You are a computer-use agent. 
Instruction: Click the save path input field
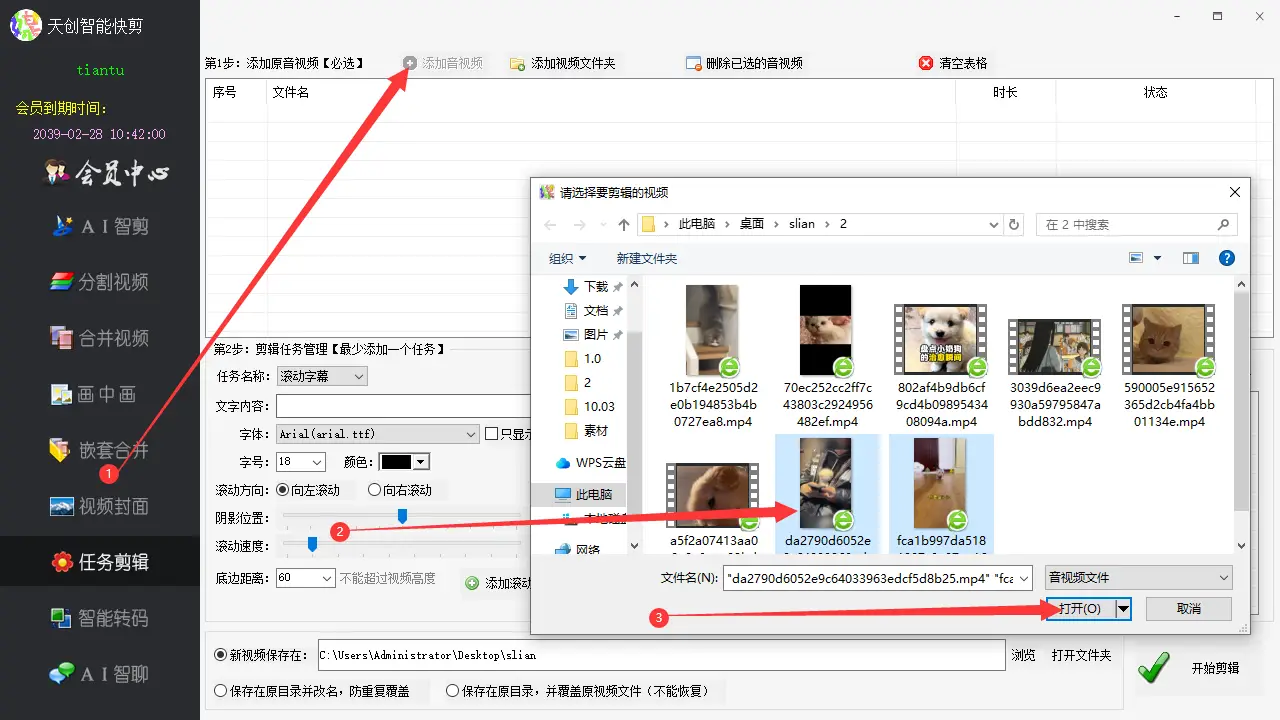(x=661, y=655)
